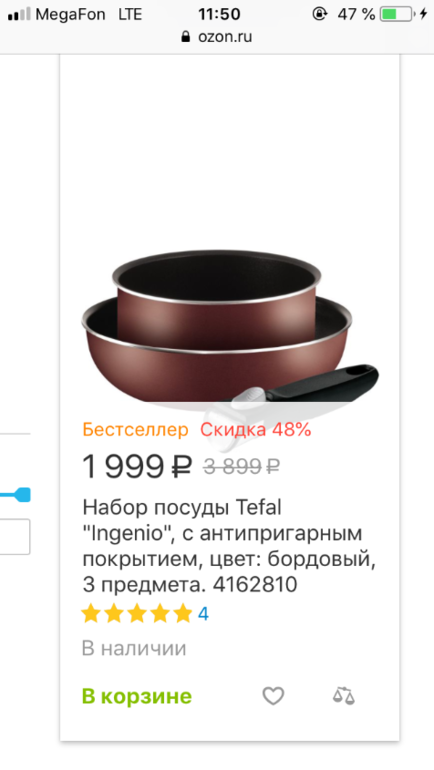The width and height of the screenshot is (434, 770).
Task: Open the 4 reviews count link
Action: pyautogui.click(x=203, y=614)
